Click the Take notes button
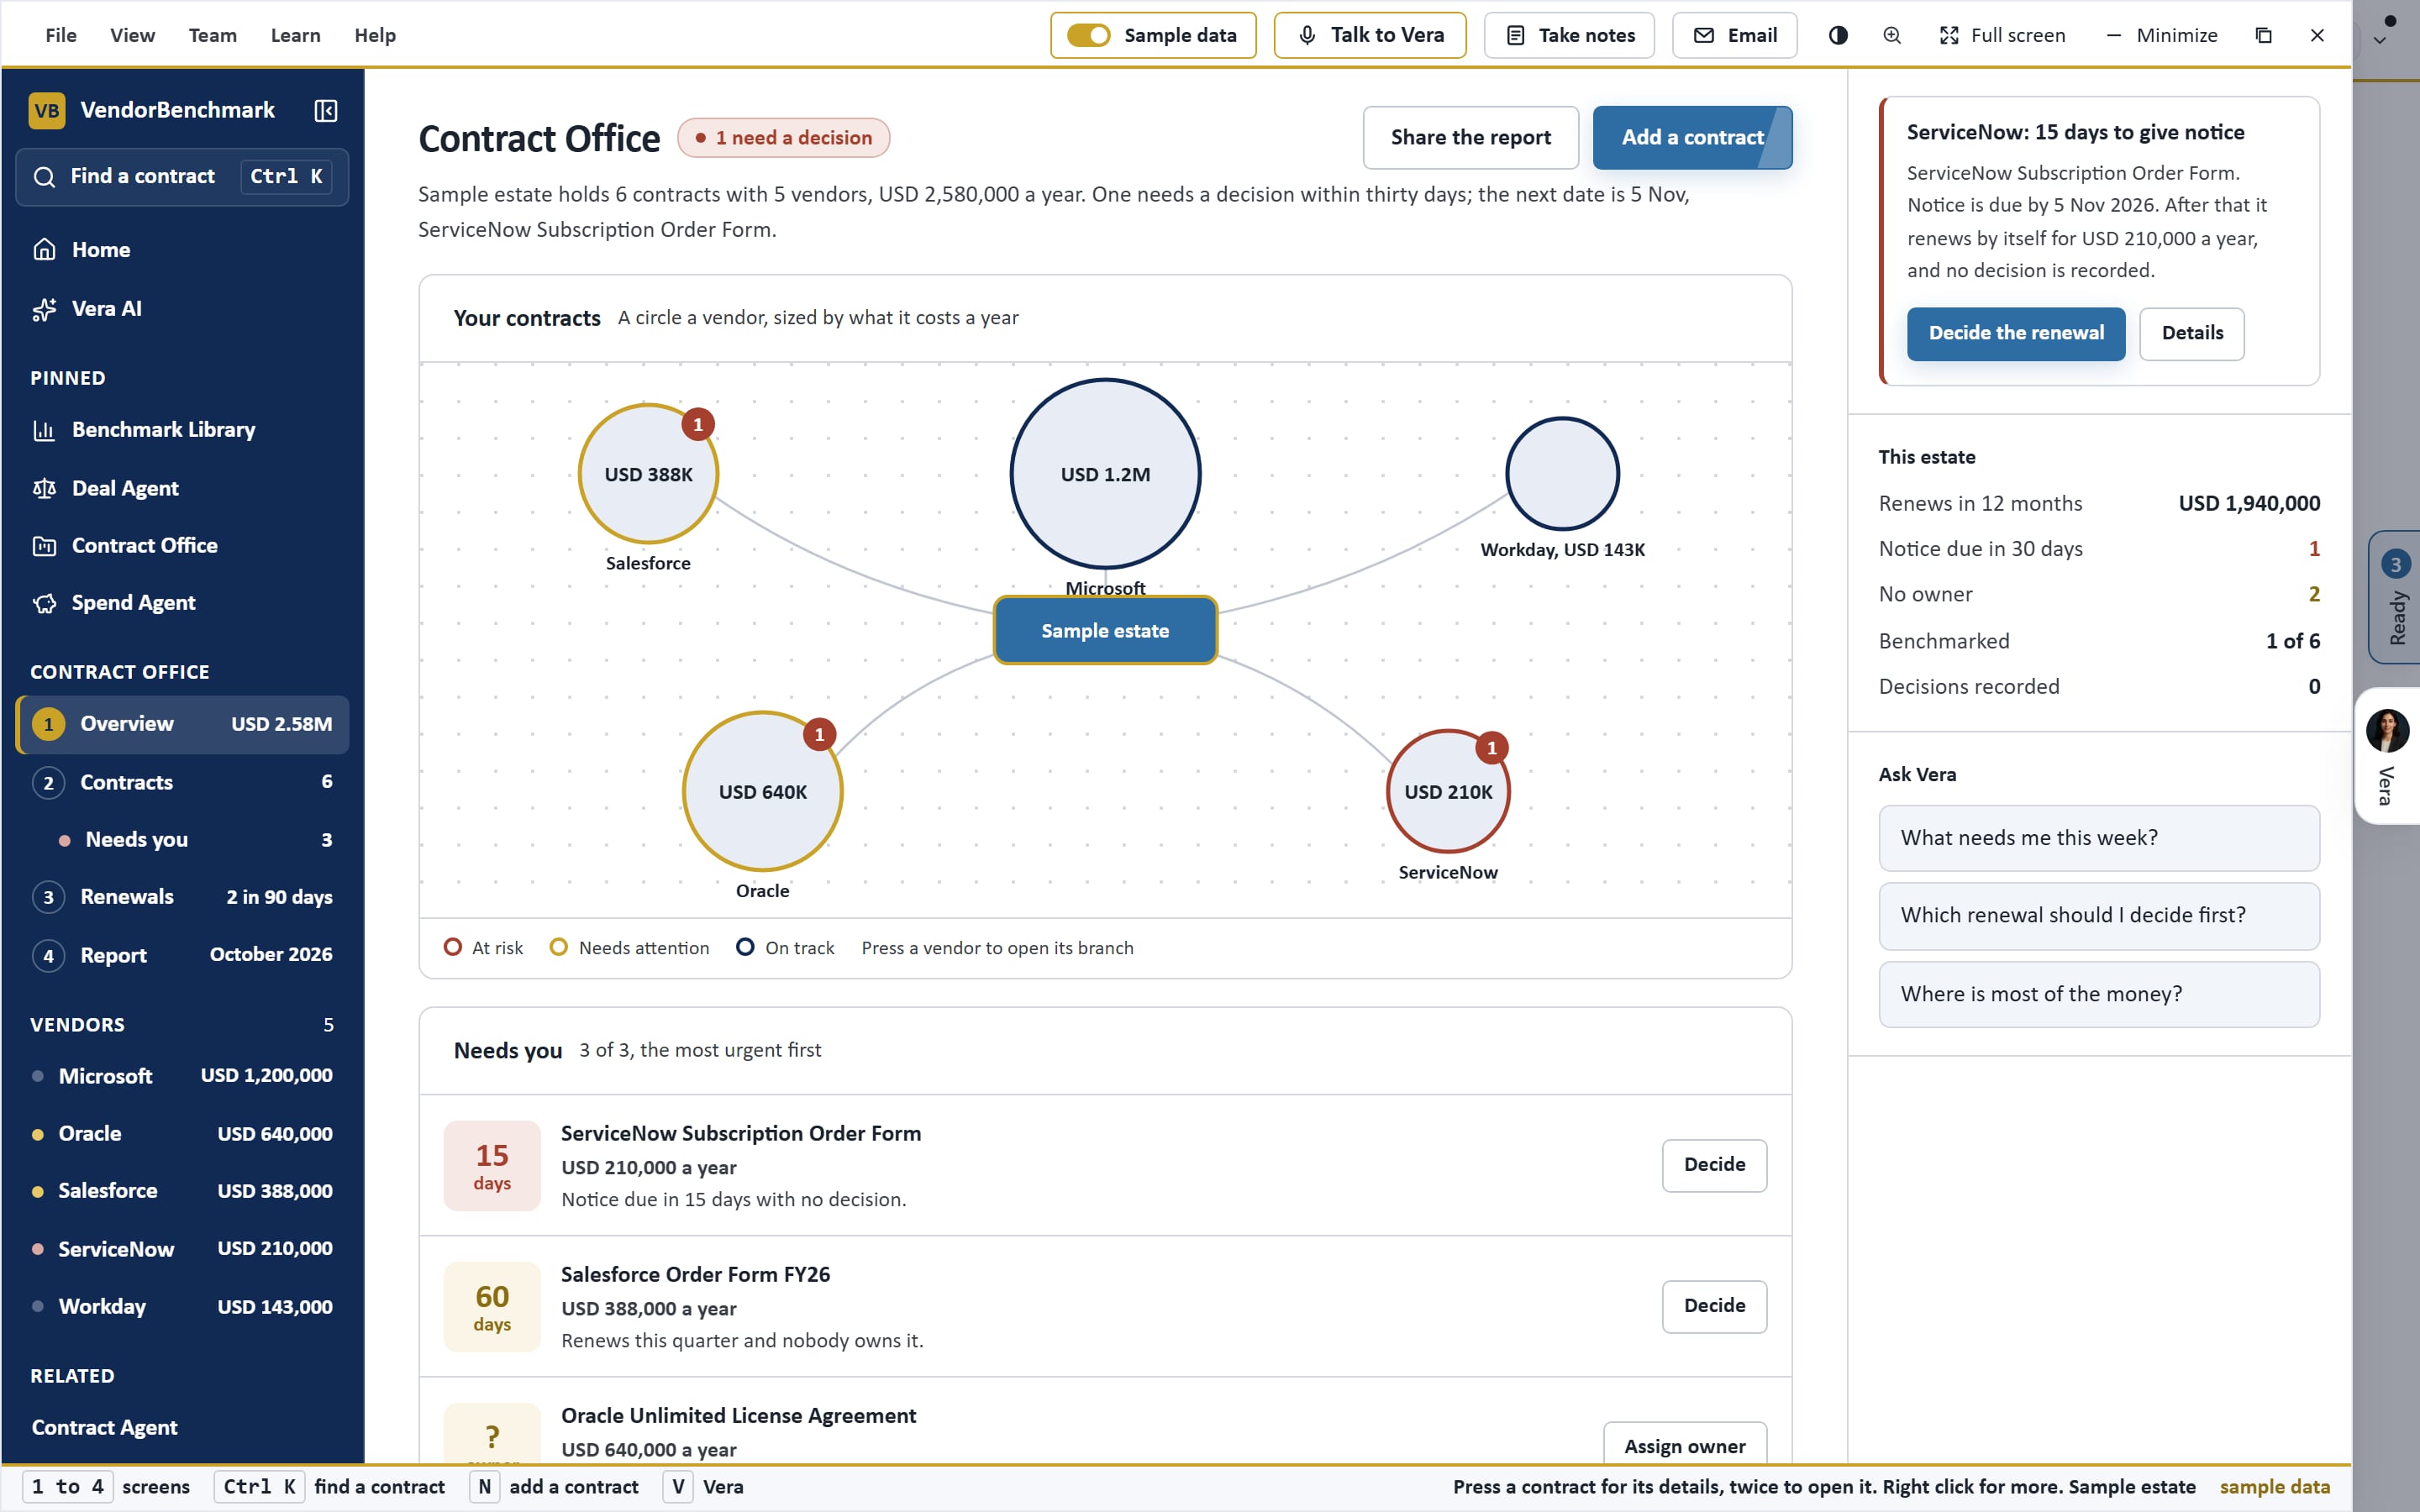The image size is (2420, 1512). (1569, 35)
